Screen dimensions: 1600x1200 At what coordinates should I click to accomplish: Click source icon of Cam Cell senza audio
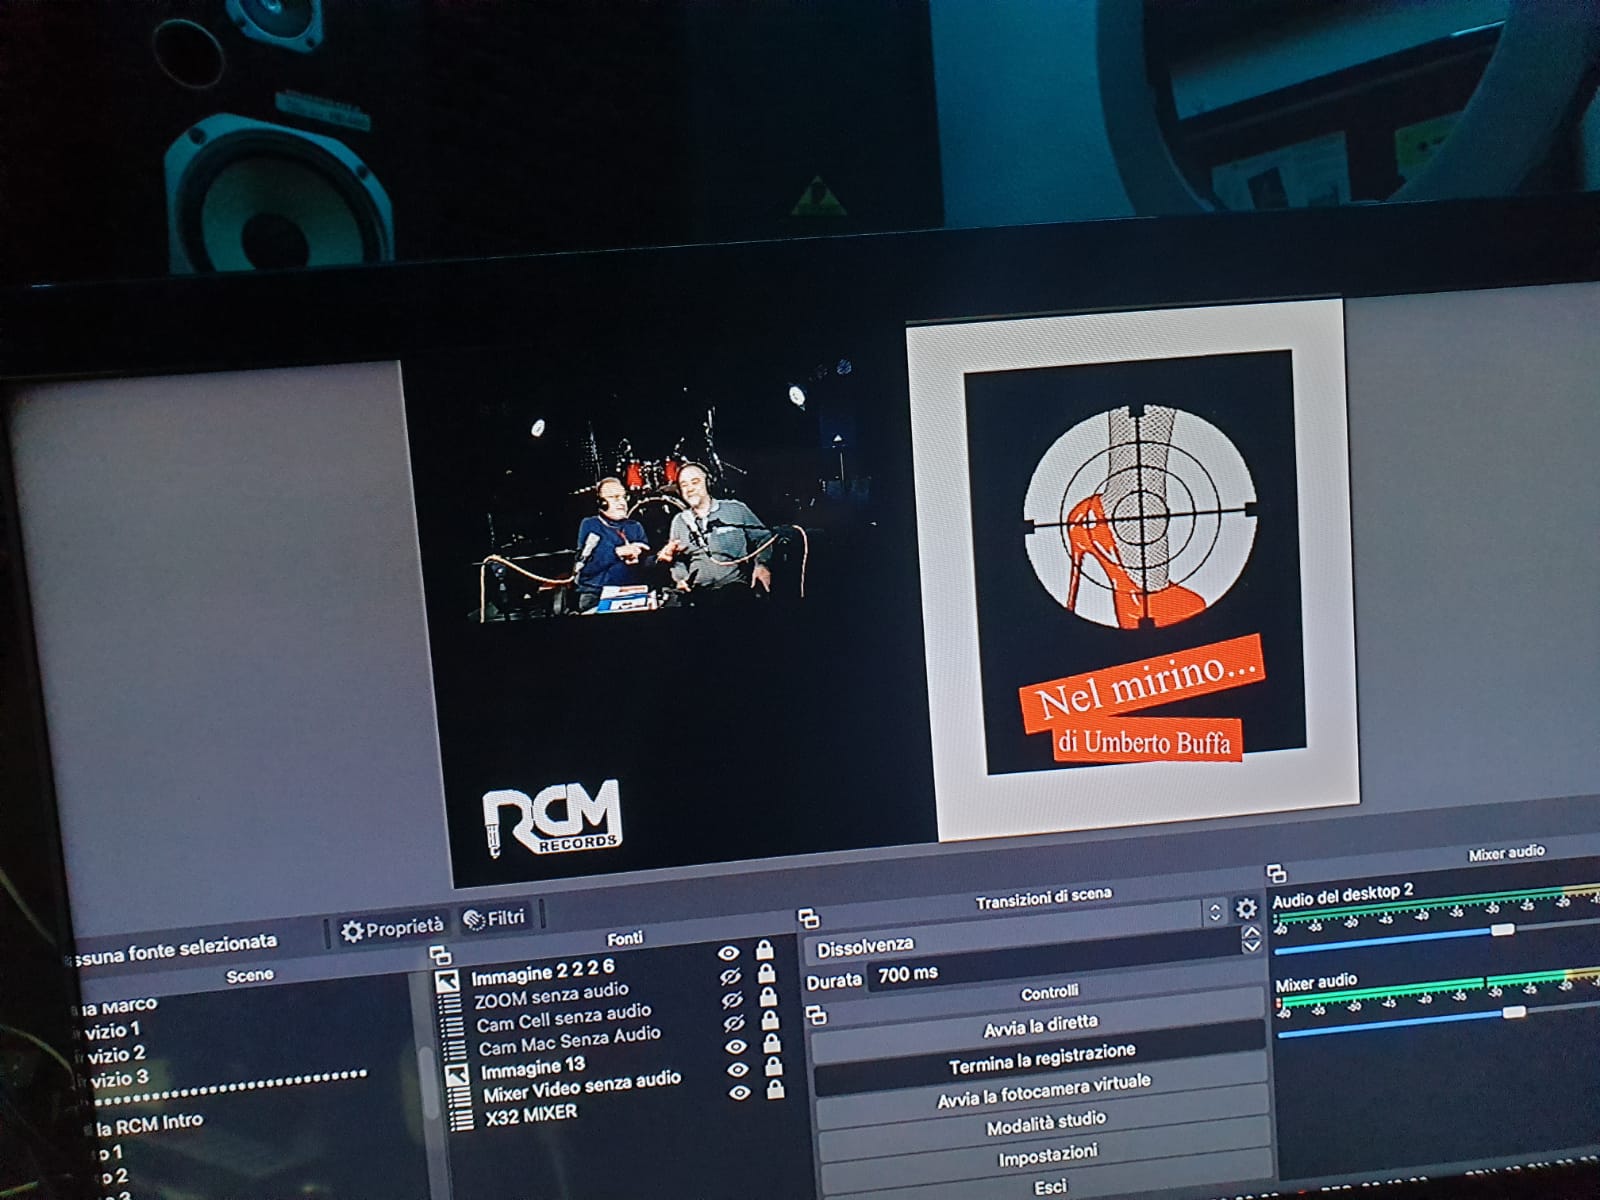(453, 1027)
